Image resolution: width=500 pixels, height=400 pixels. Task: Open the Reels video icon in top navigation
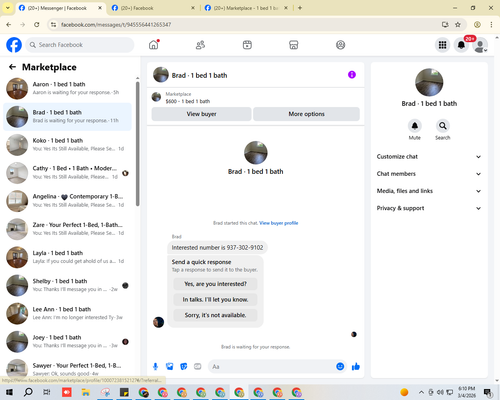[x=247, y=45]
